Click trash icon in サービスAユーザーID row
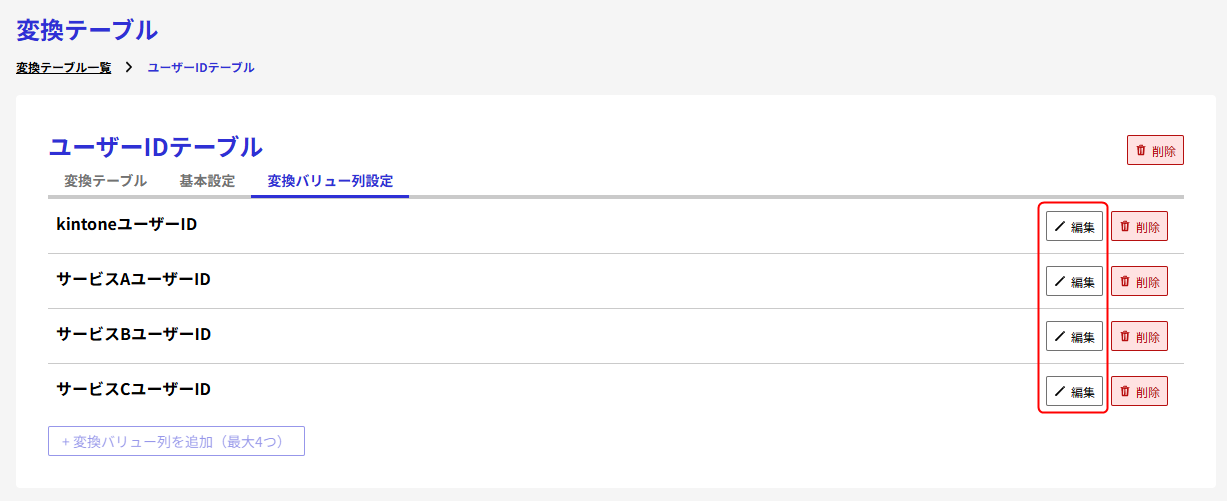This screenshot has width=1227, height=501. click(x=1125, y=282)
